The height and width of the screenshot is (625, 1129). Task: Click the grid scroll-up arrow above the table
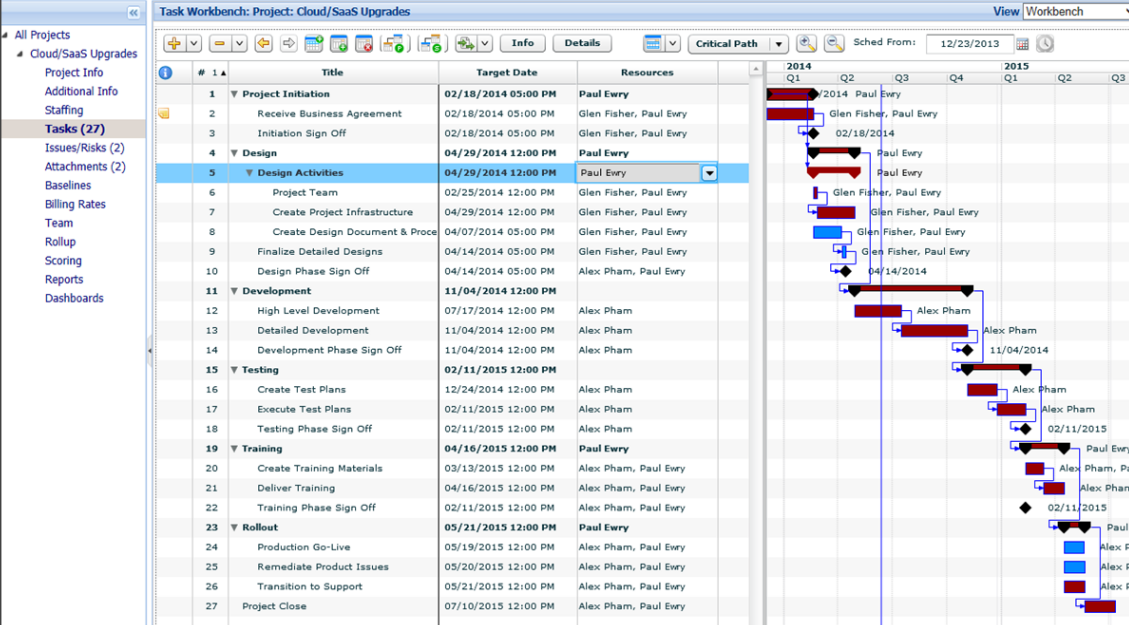point(755,69)
